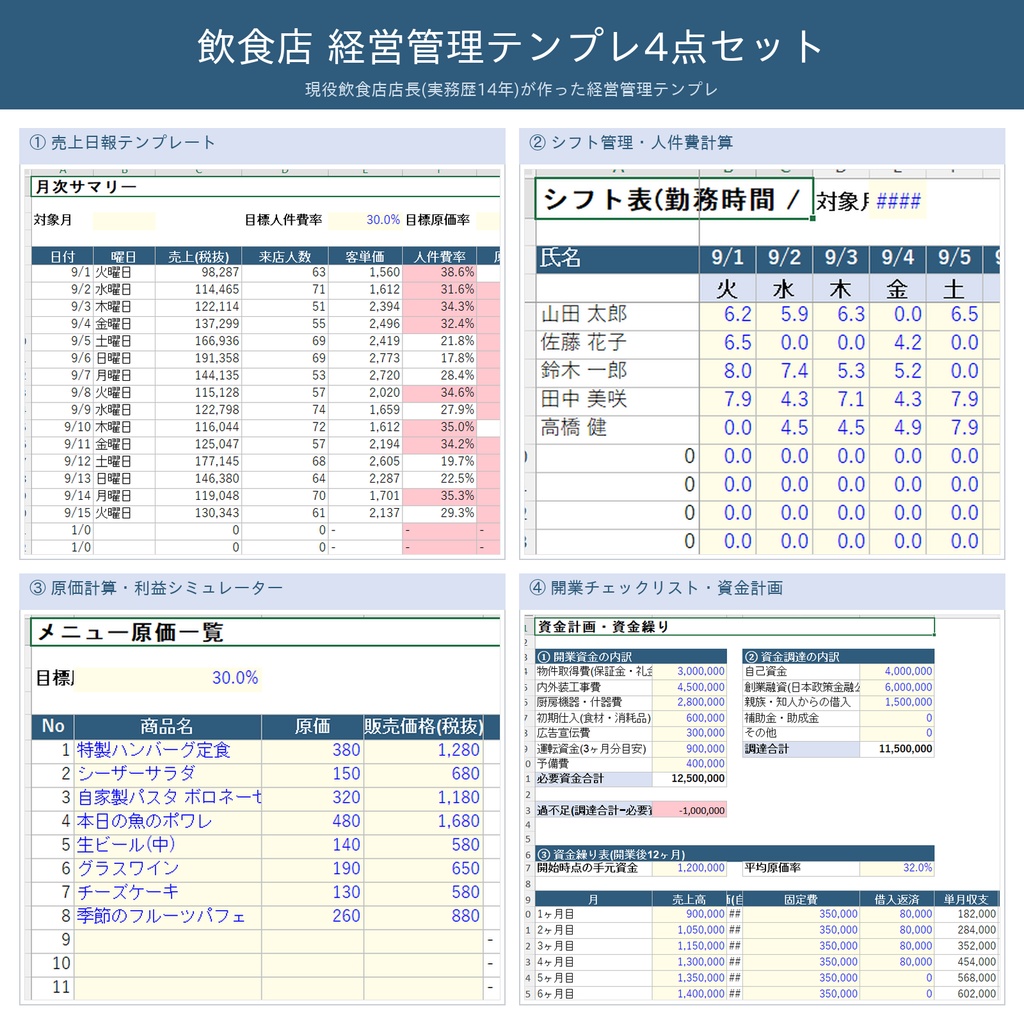This screenshot has width=1024, height=1024.
Task: Open the 原価計算・利益シミュレーター thumbnail panel
Action: [262, 789]
